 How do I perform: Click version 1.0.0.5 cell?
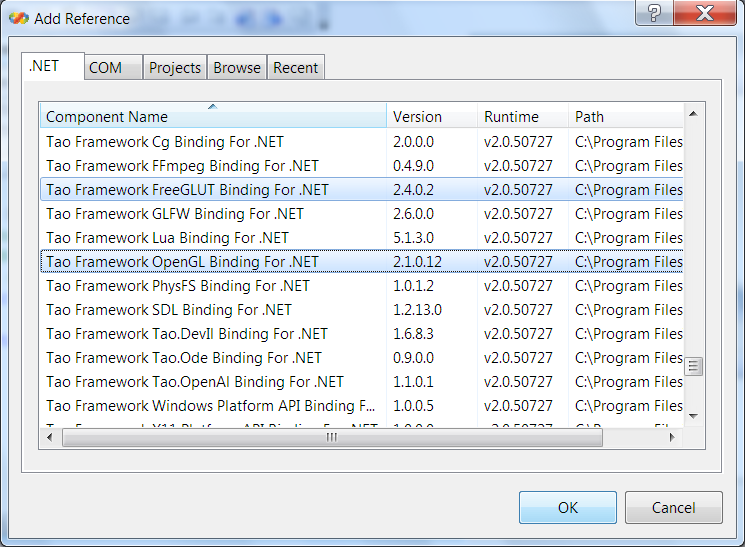coord(413,406)
